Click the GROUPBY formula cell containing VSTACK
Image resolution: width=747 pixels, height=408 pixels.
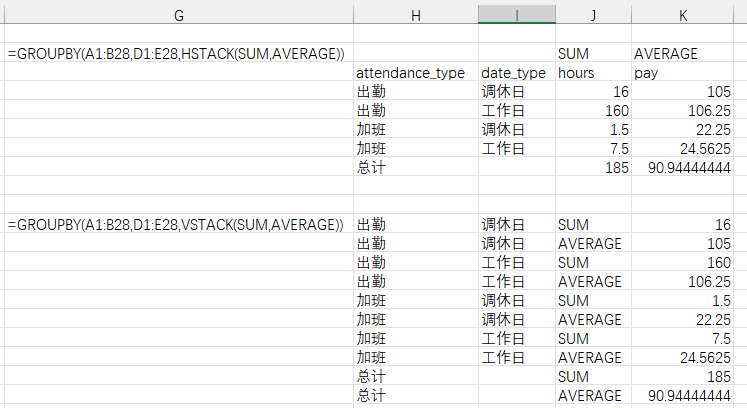click(x=178, y=224)
